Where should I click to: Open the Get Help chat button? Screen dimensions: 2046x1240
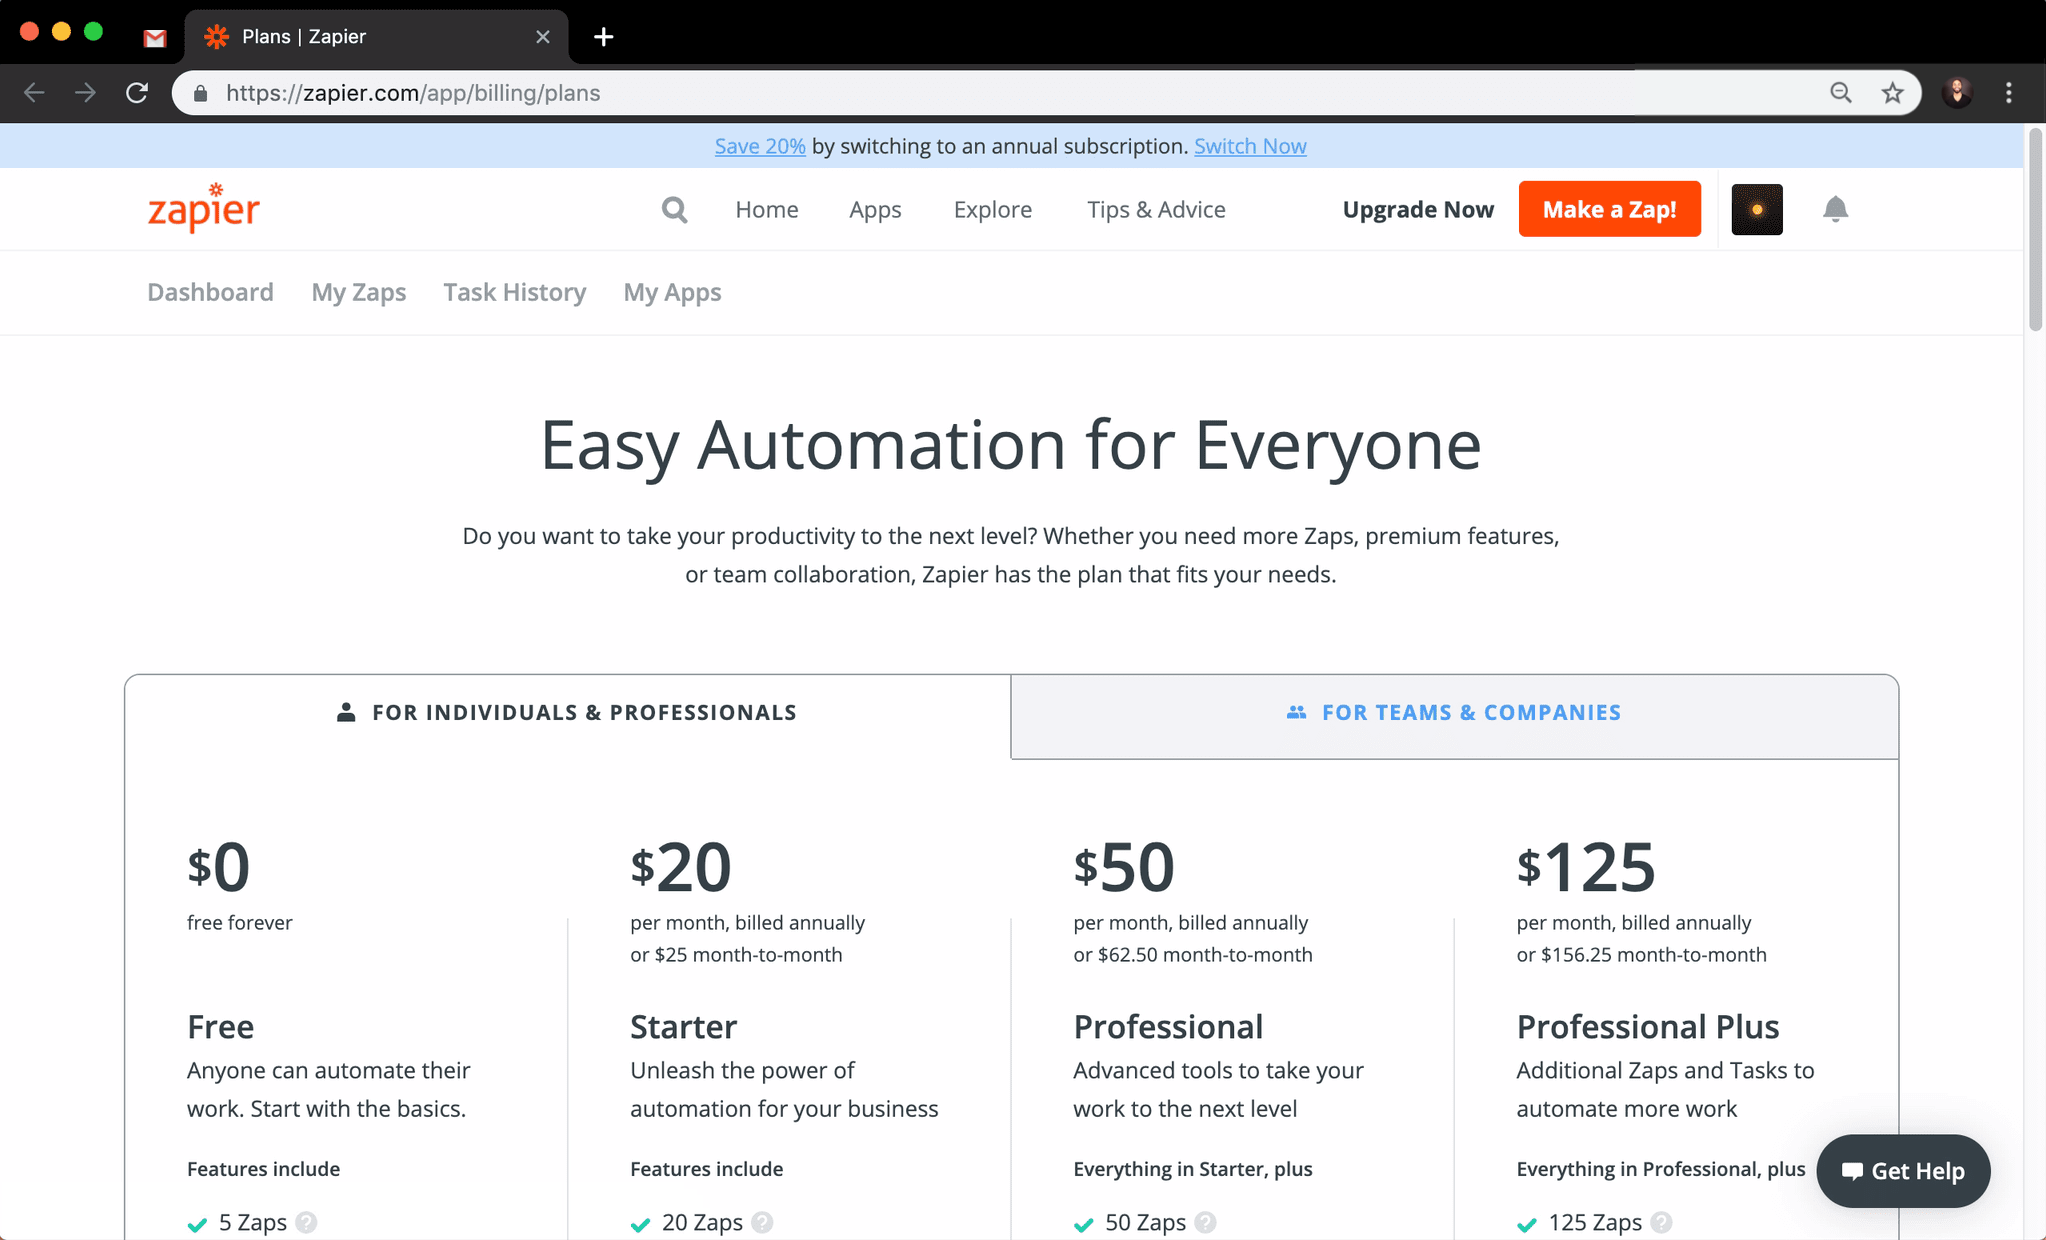click(1903, 1171)
